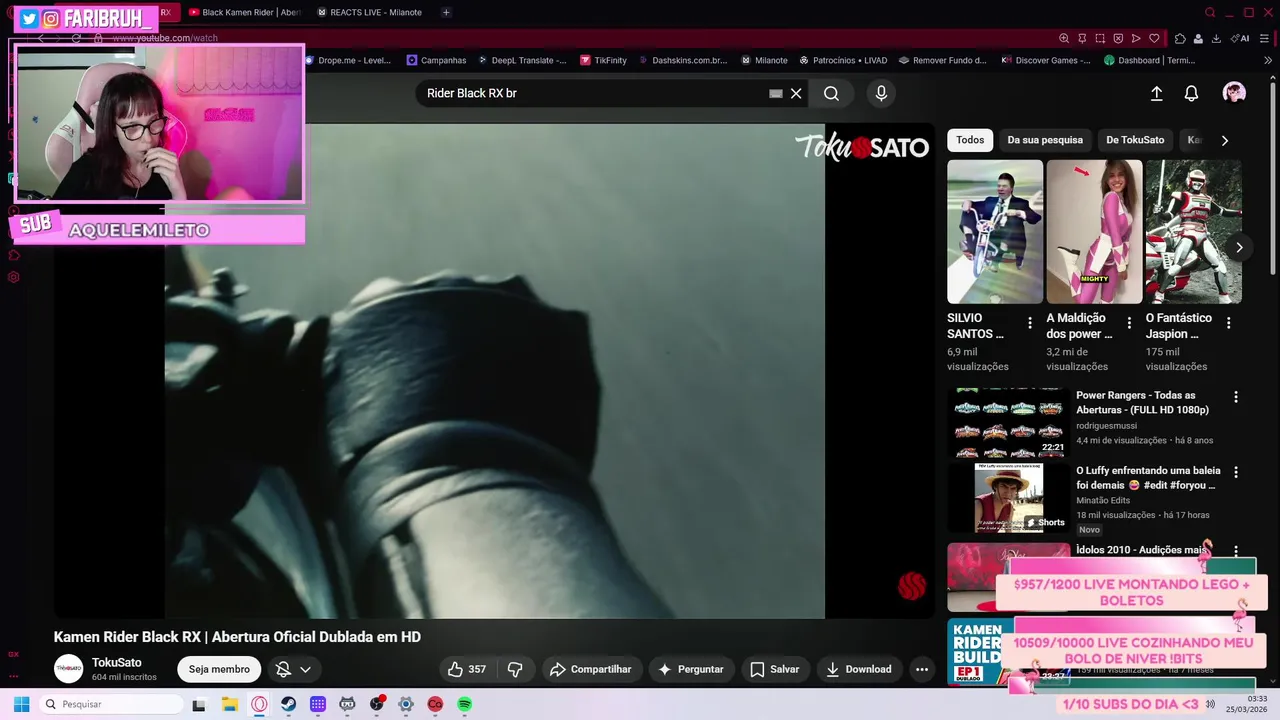Open options for O Luffy short

coord(1236,472)
